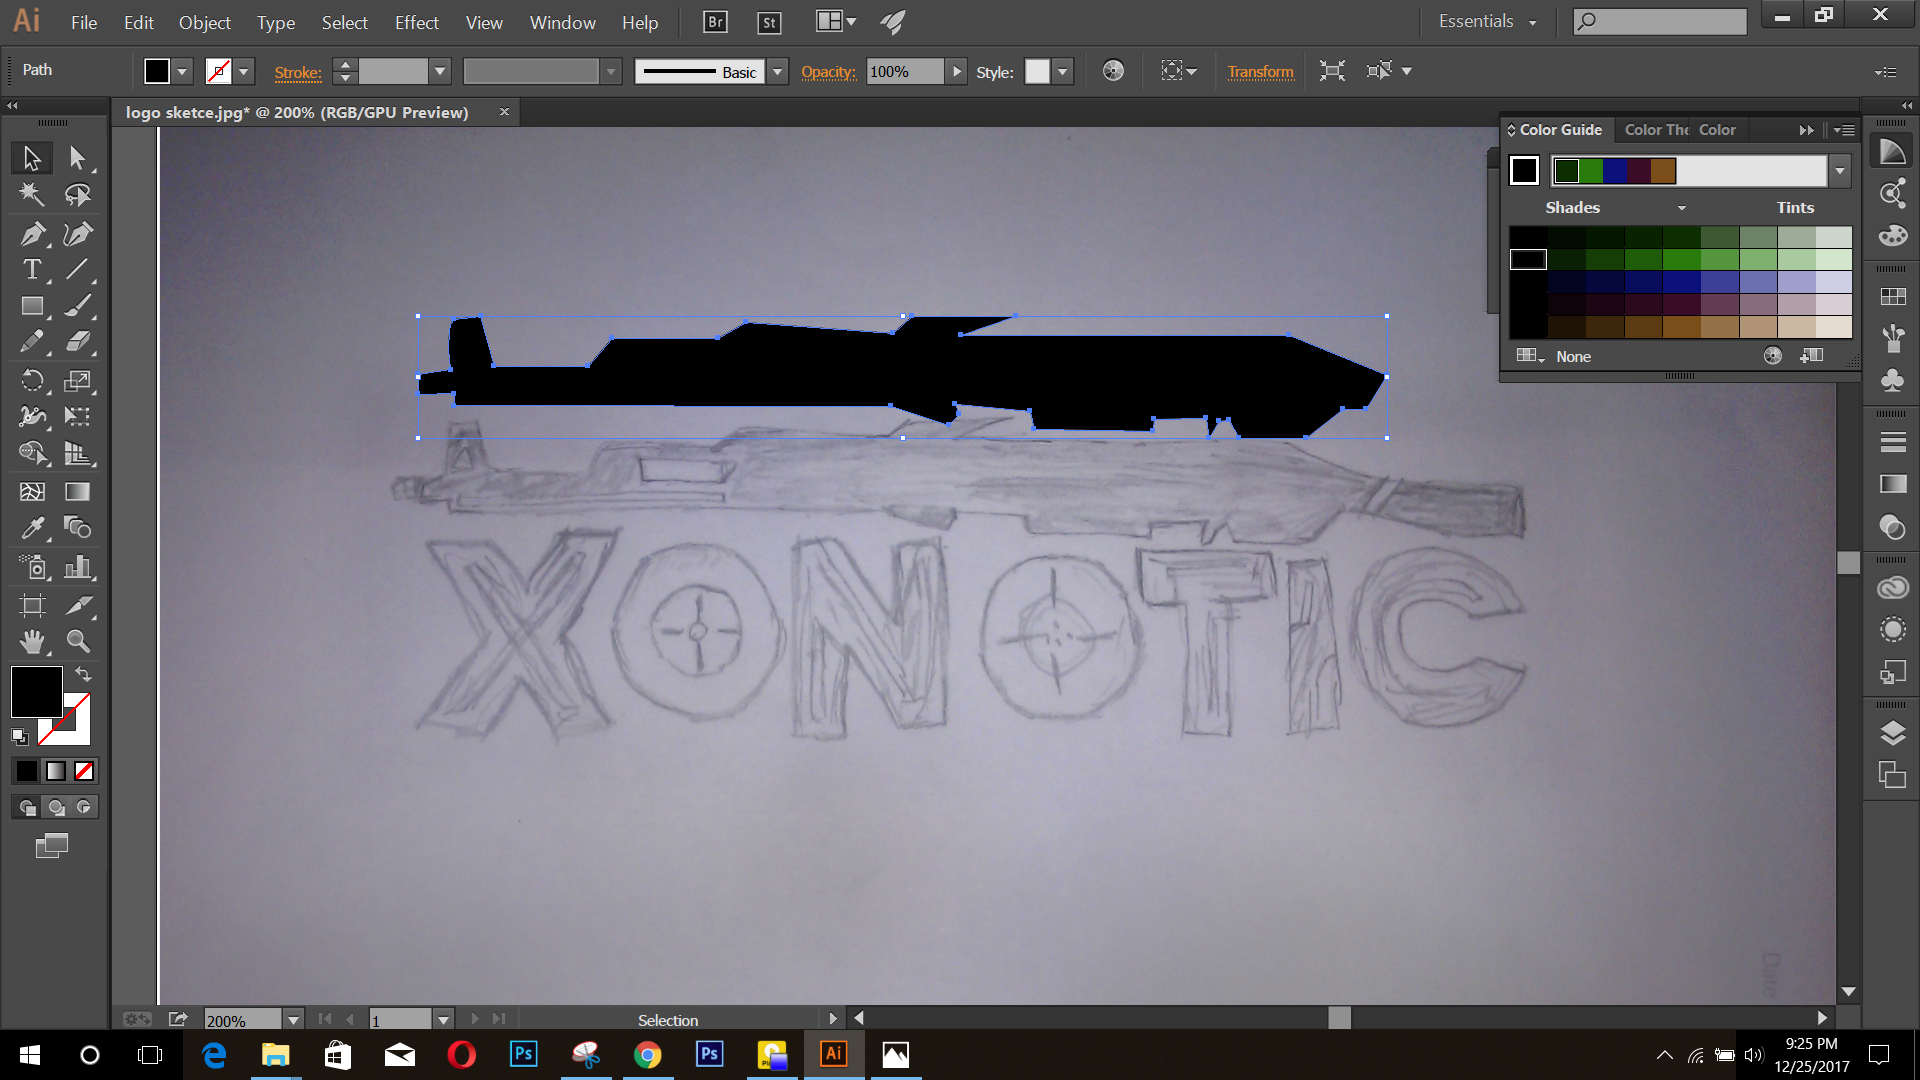Select the Zoom tool
The width and height of the screenshot is (1920, 1080).
click(x=77, y=641)
